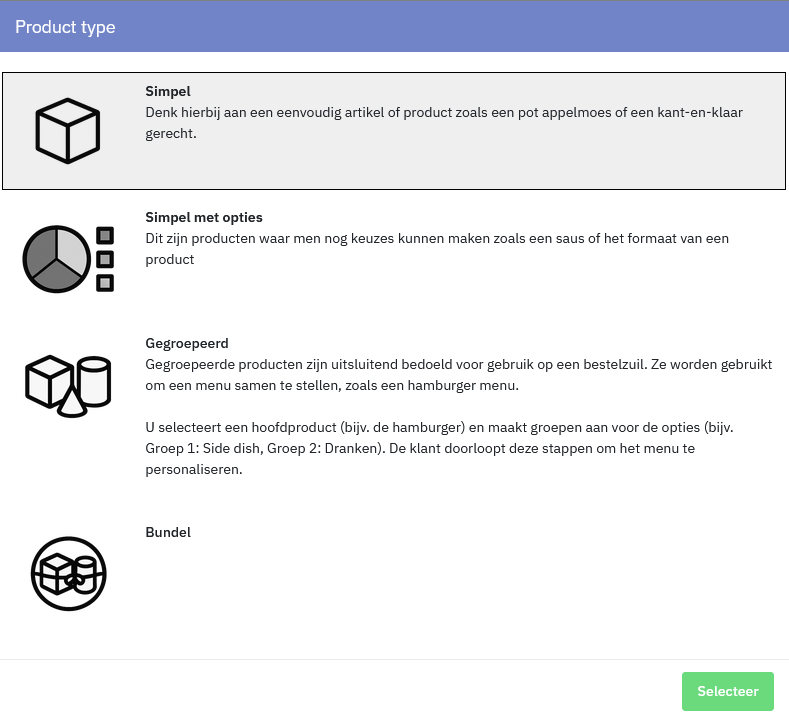Pick the 'Gegroepeerd' product type title
Image resolution: width=789 pixels, height=716 pixels.
[187, 343]
